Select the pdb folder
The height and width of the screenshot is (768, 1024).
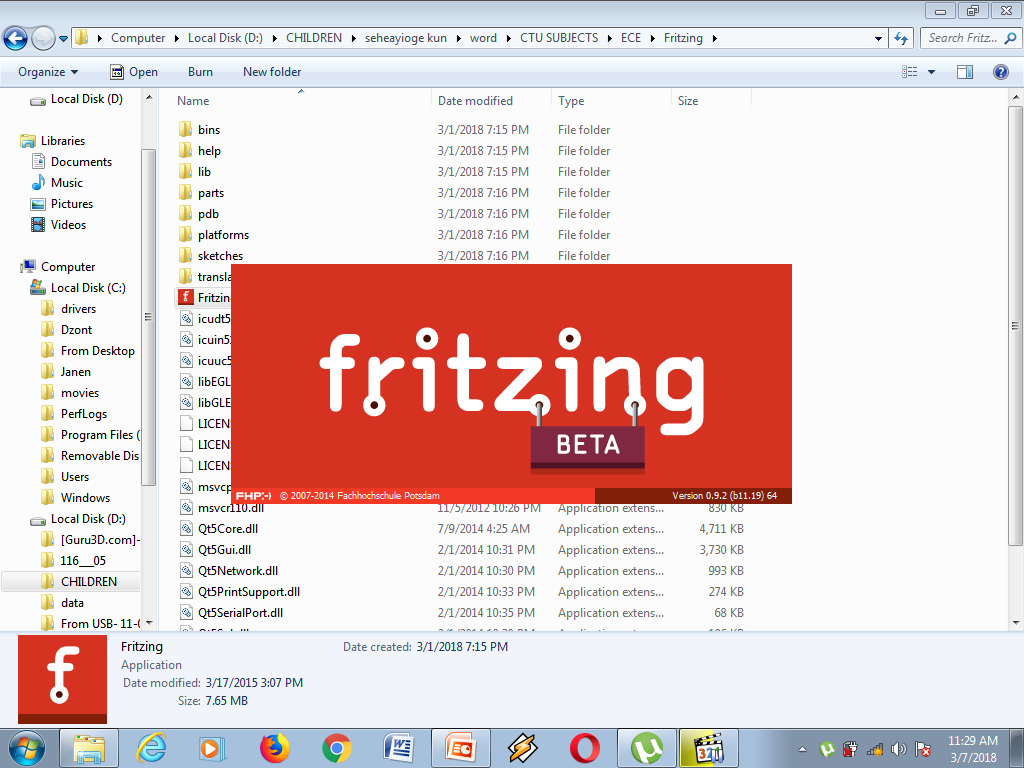tap(208, 214)
